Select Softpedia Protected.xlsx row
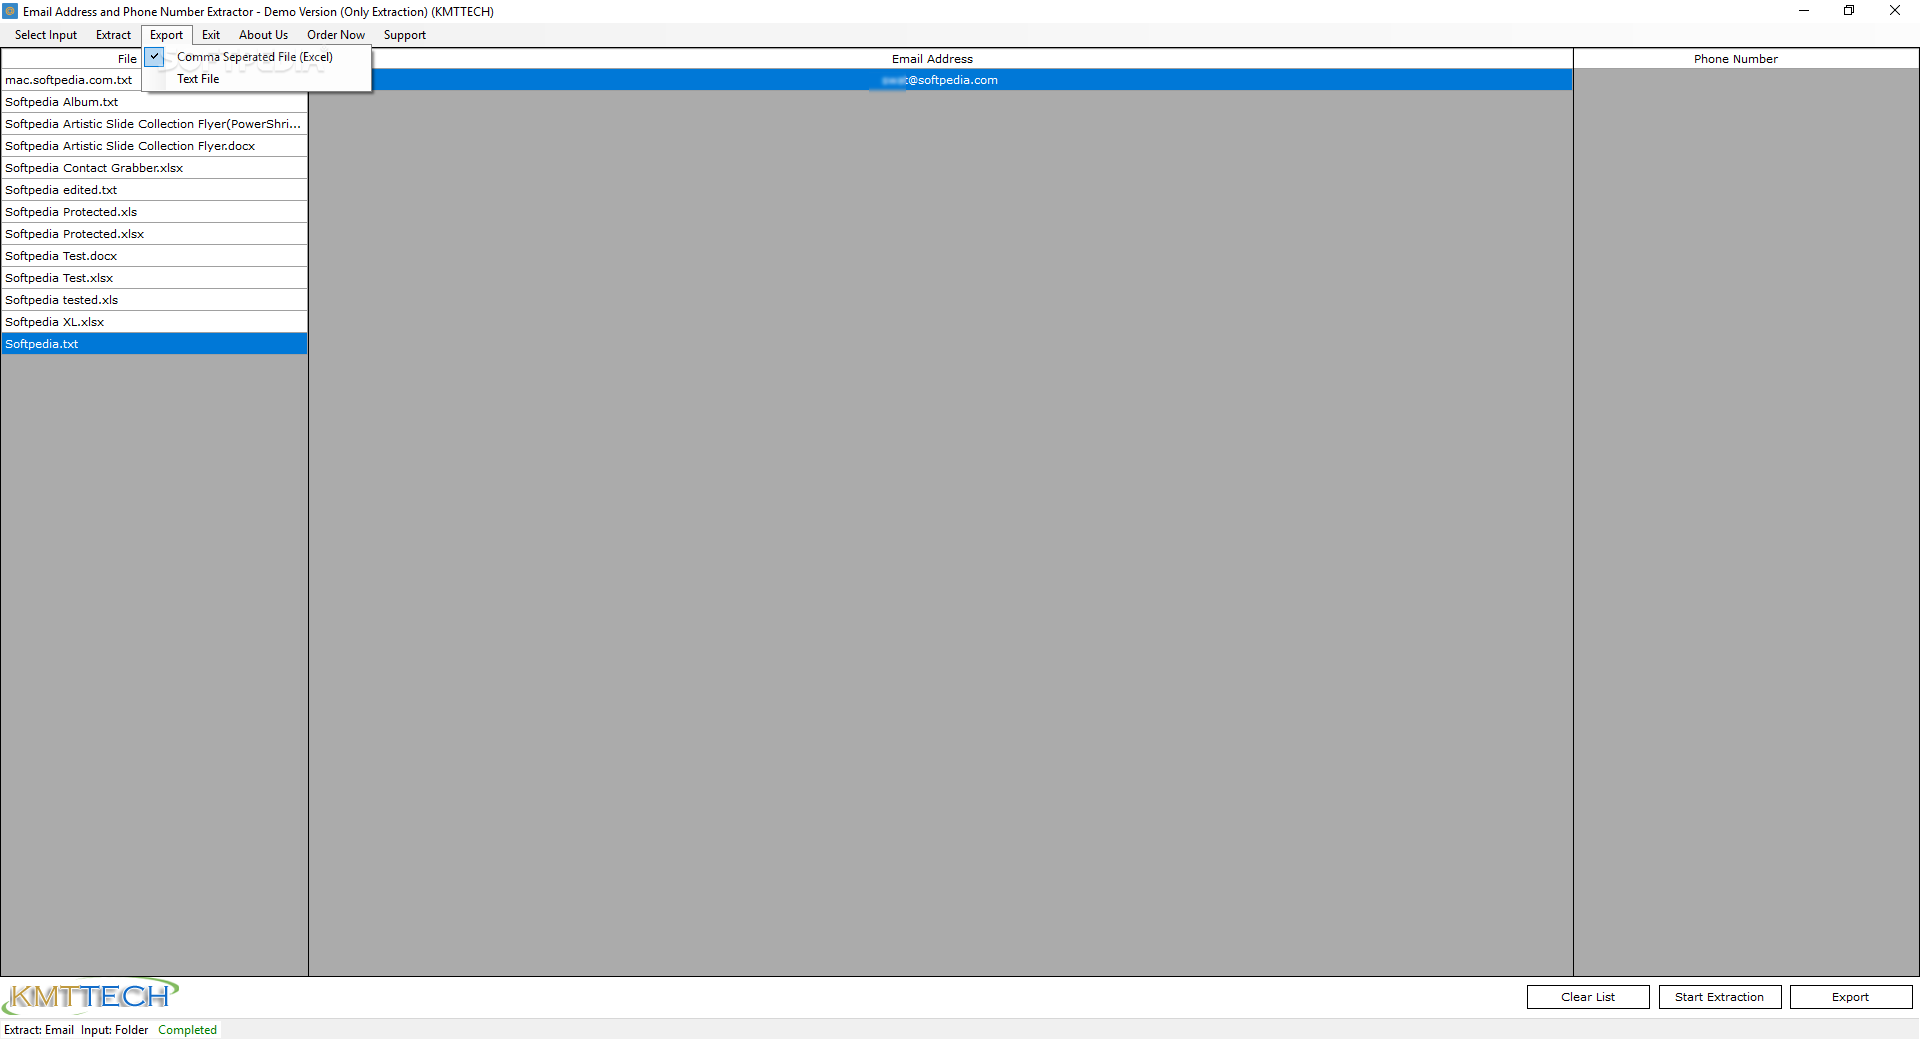 coord(154,234)
